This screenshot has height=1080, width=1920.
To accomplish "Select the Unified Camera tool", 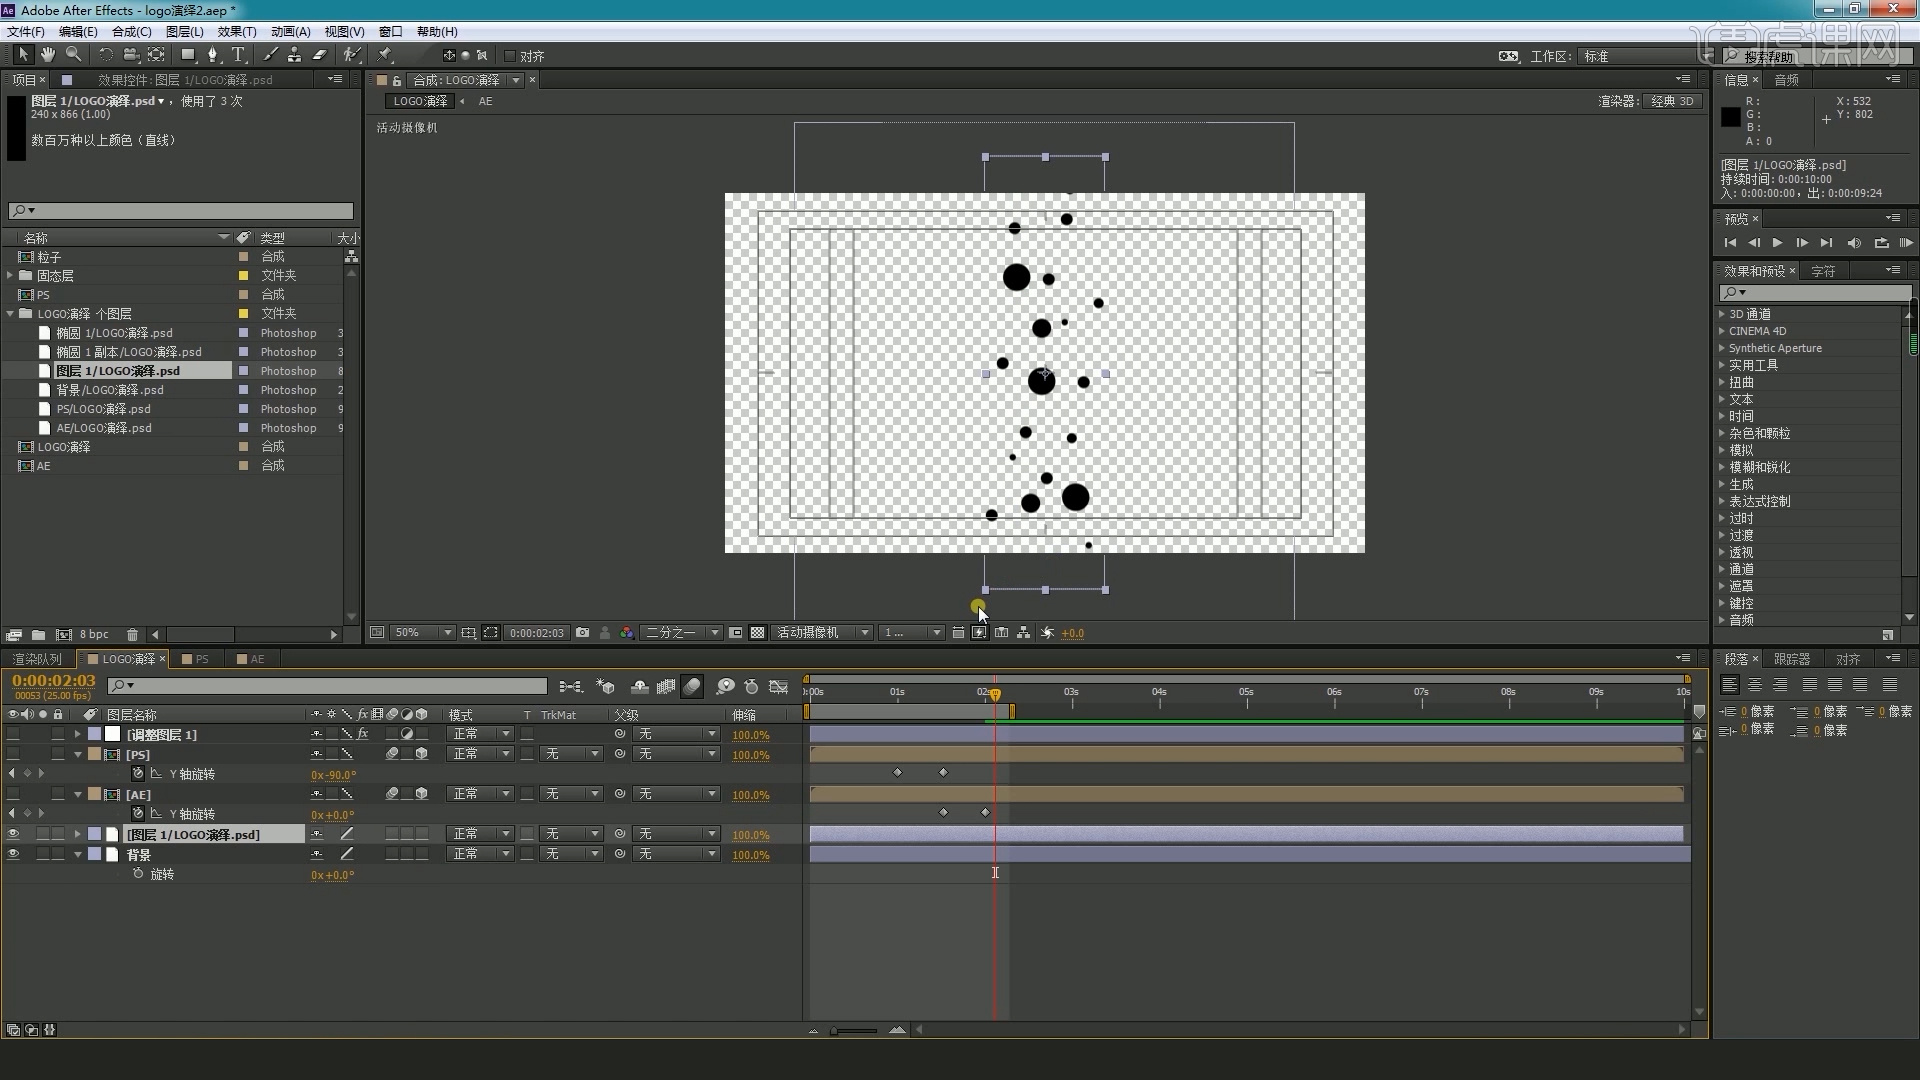I will (x=130, y=55).
